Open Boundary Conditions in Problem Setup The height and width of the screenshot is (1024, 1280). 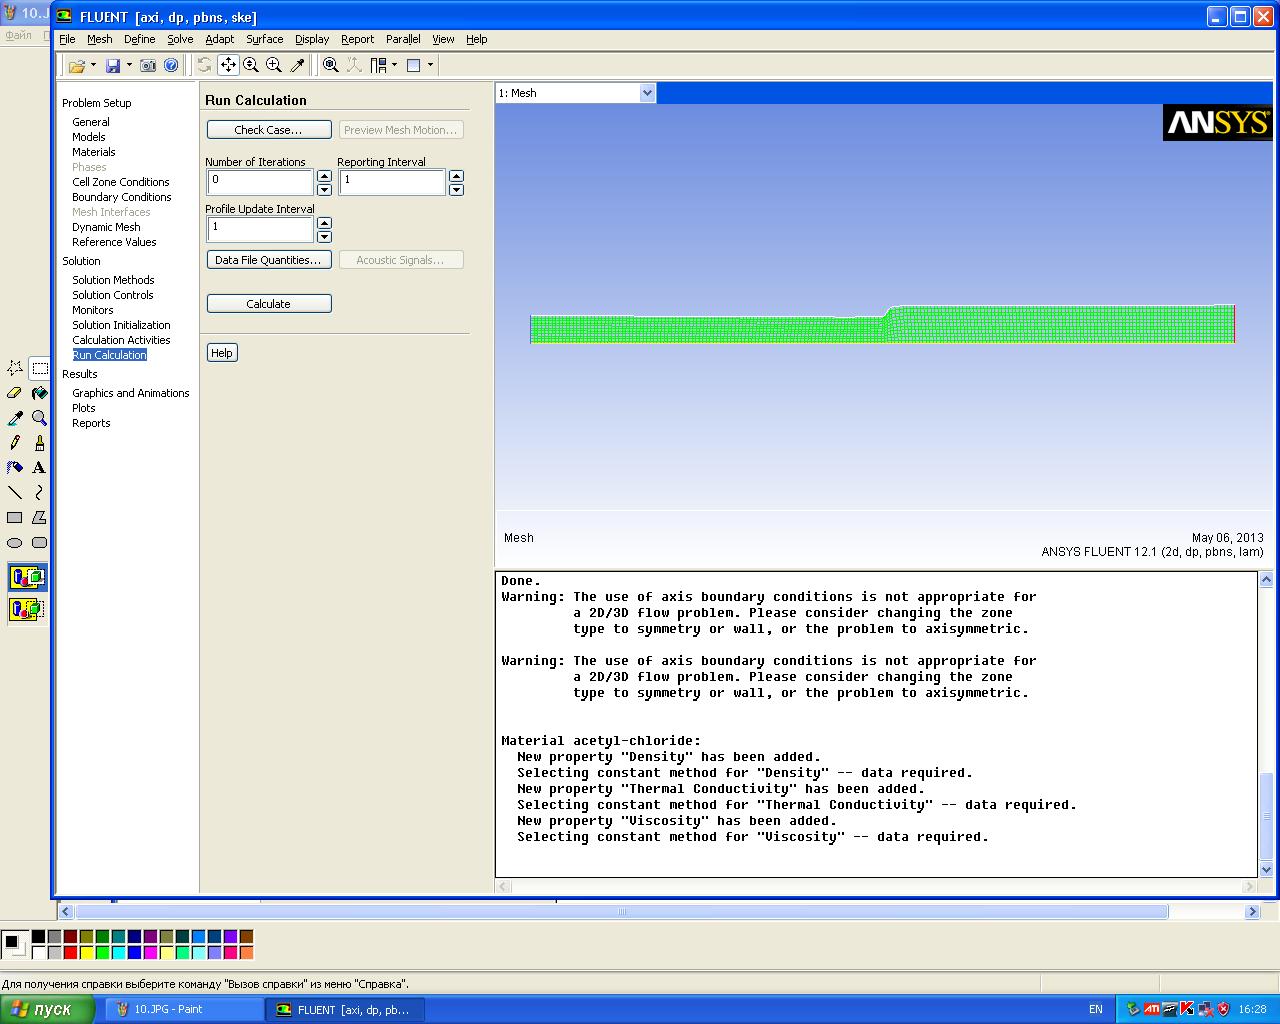(121, 197)
